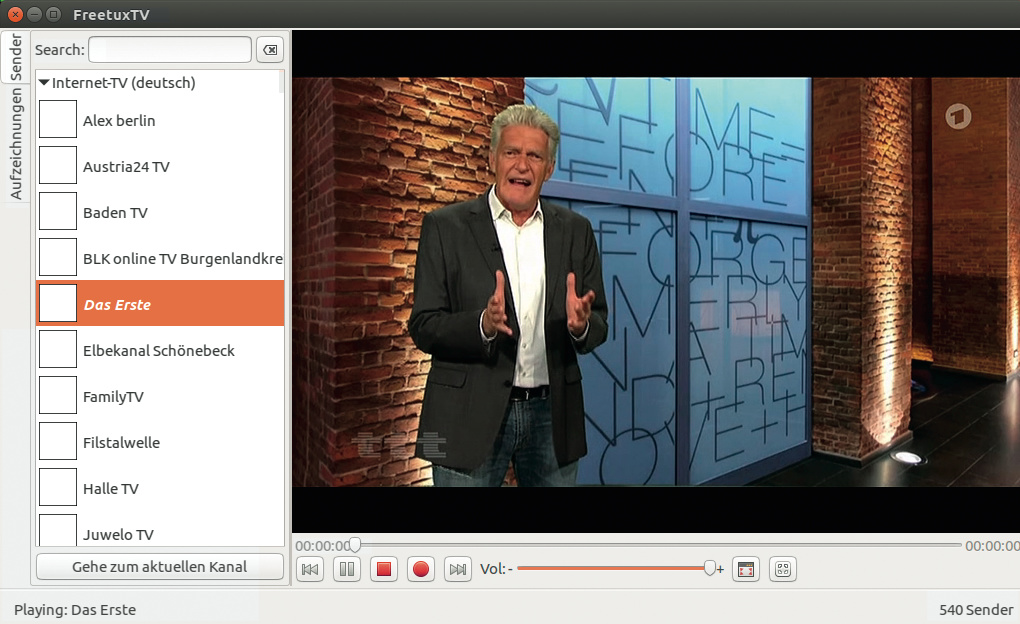The width and height of the screenshot is (1020, 624).
Task: Switch to the Sender tab
Action: pyautogui.click(x=16, y=56)
